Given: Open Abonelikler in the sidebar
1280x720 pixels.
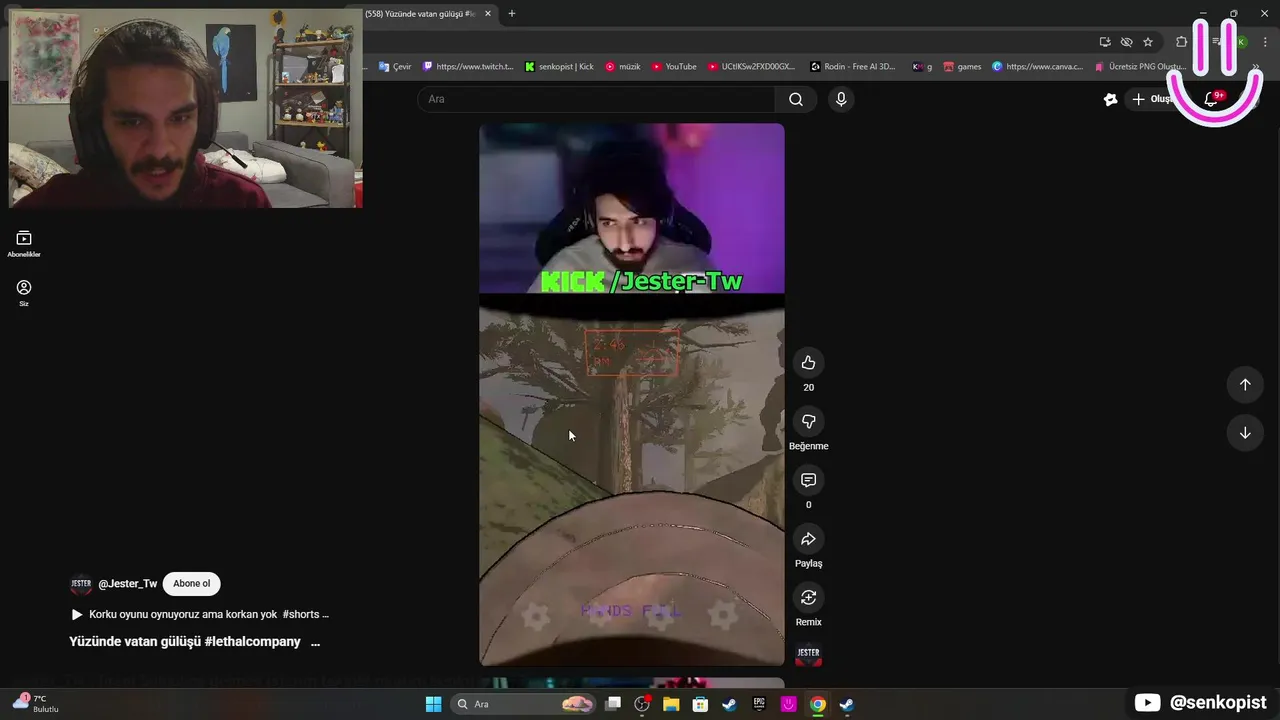Looking at the screenshot, I should point(24,243).
